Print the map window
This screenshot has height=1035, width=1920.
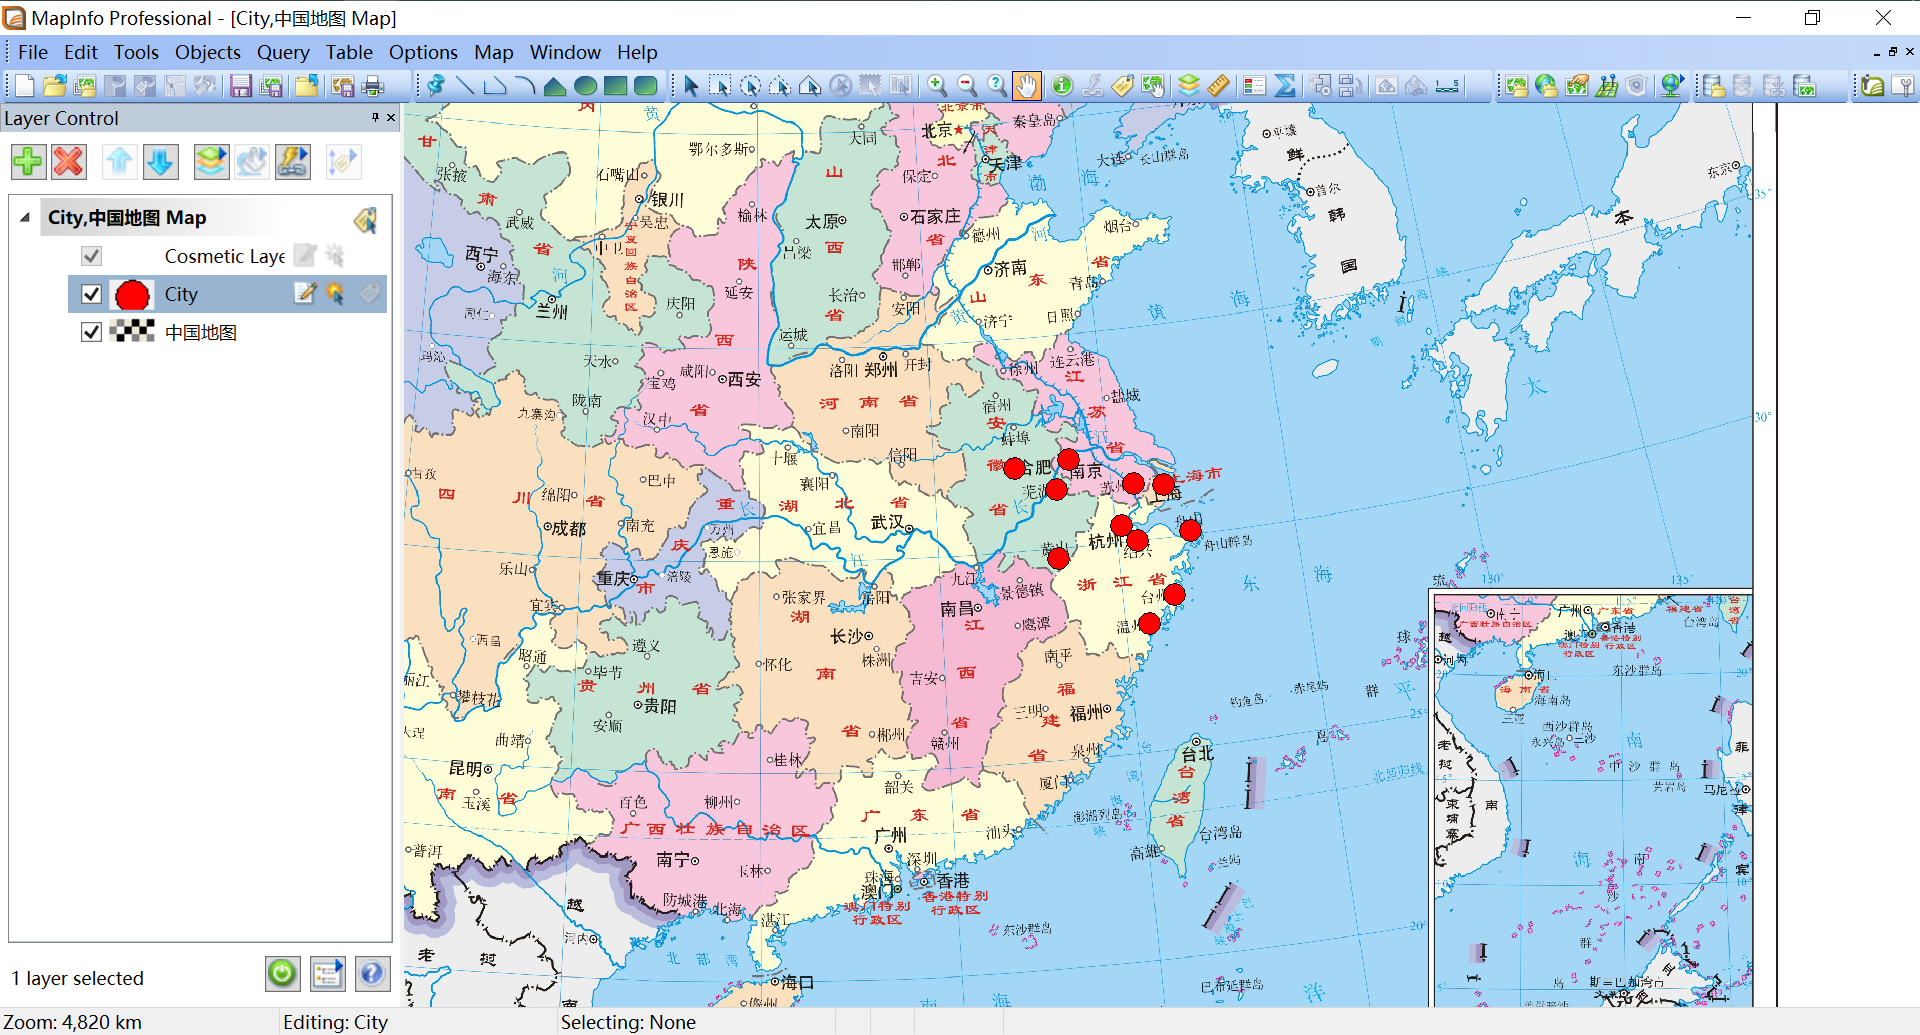pyautogui.click(x=373, y=86)
